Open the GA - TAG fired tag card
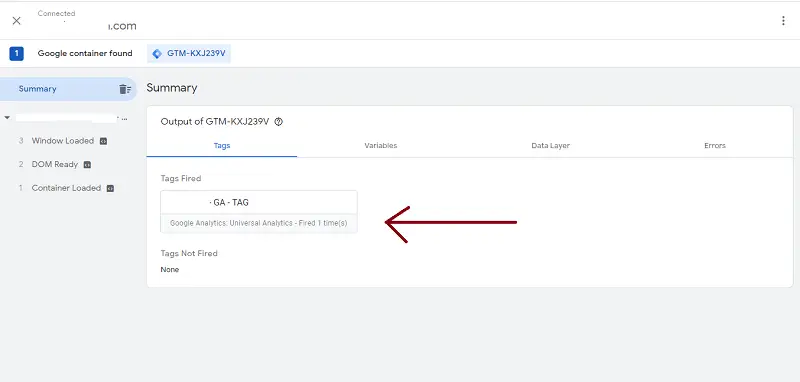The height and width of the screenshot is (382, 800). 259,212
